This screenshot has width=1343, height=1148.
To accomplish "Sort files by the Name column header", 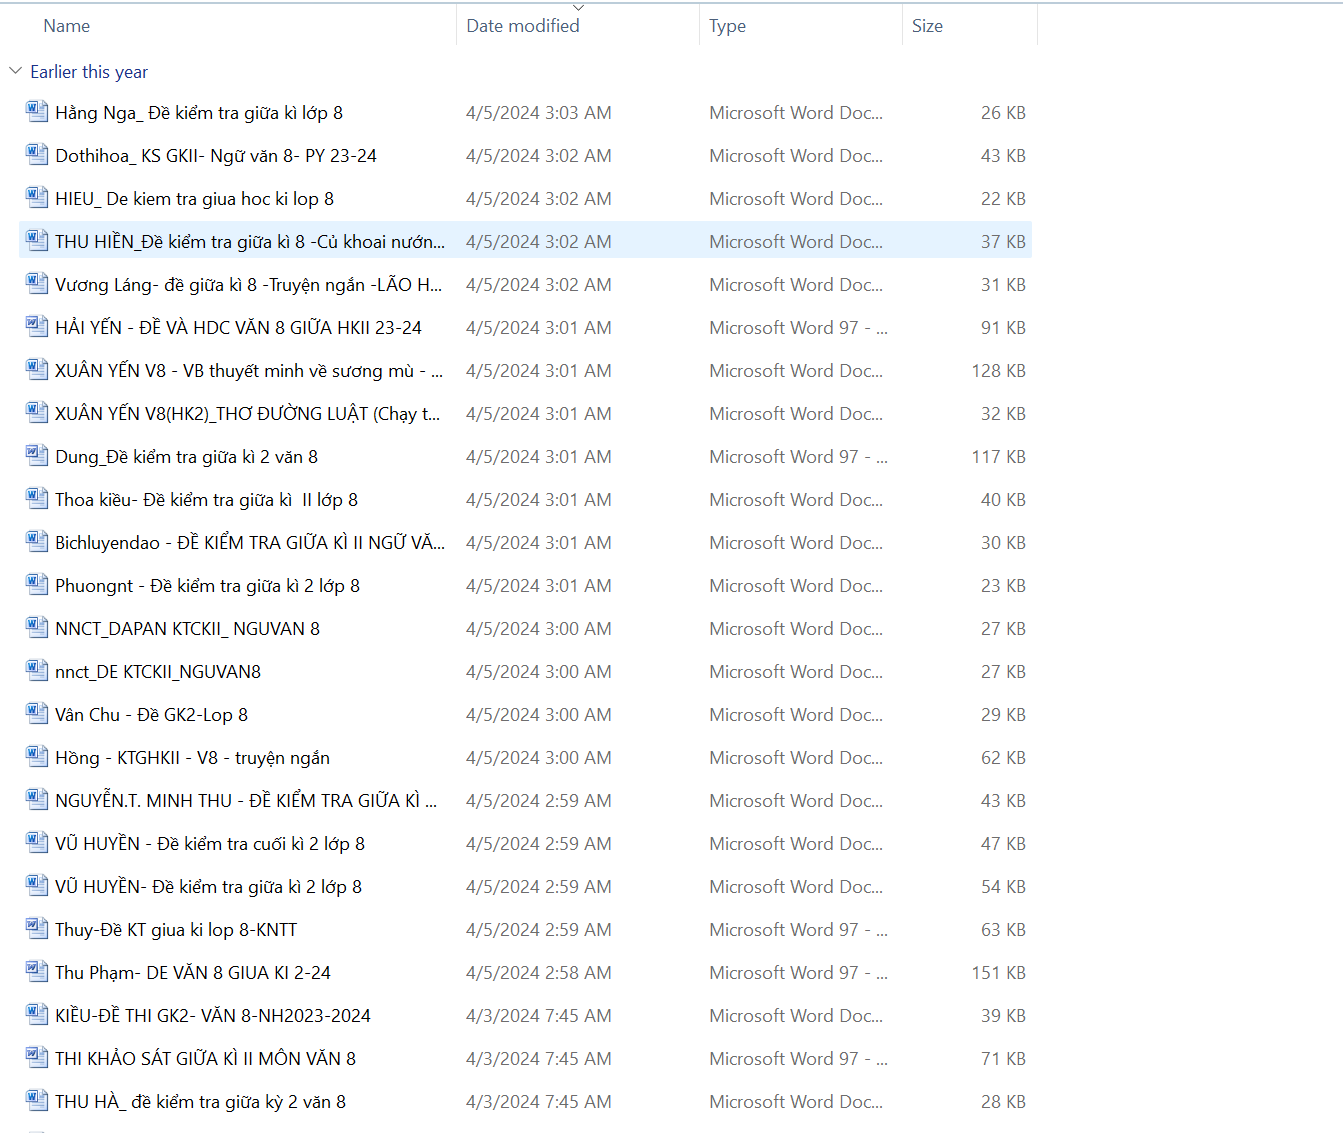I will 67,26.
